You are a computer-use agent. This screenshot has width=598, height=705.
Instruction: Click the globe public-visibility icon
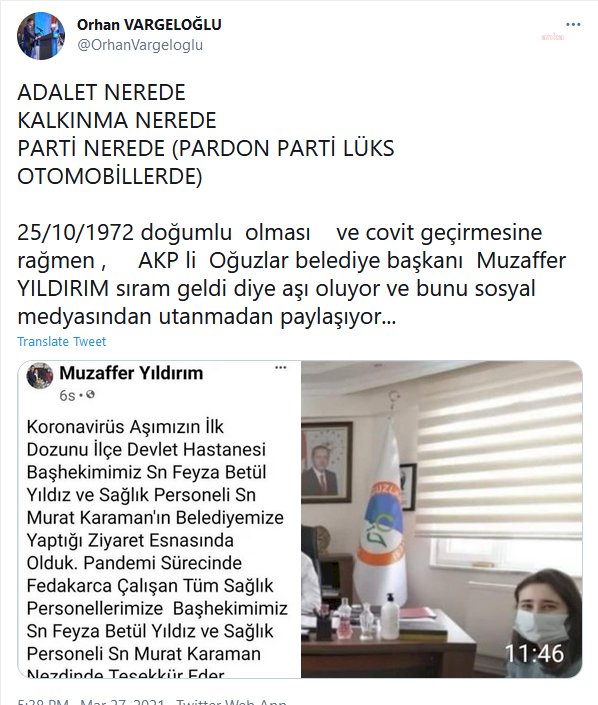tap(90, 395)
